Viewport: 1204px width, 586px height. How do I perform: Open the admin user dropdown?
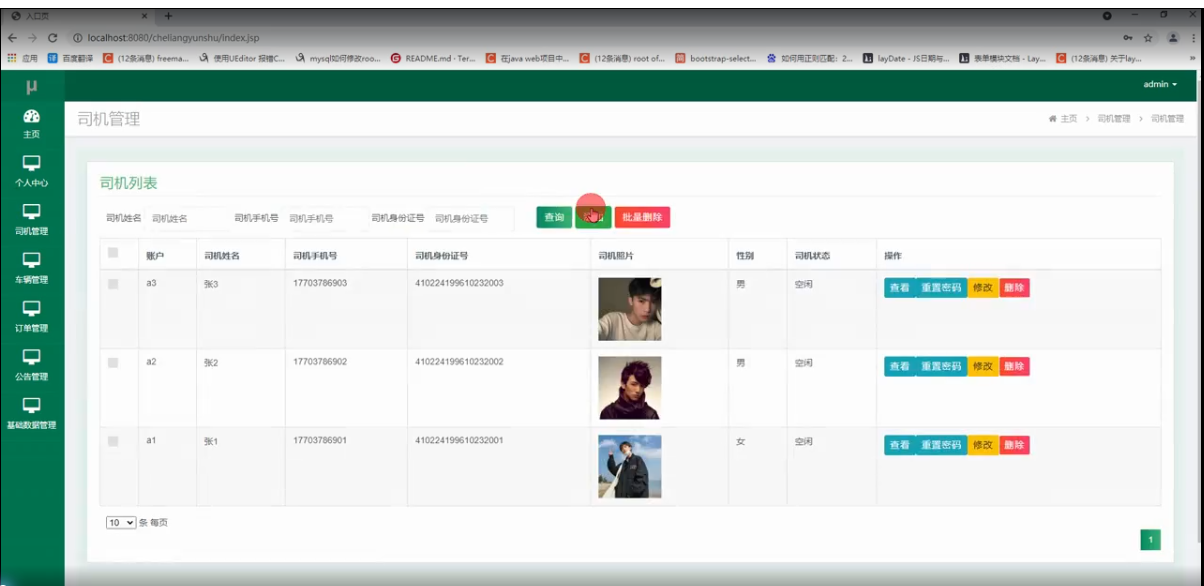[1160, 84]
